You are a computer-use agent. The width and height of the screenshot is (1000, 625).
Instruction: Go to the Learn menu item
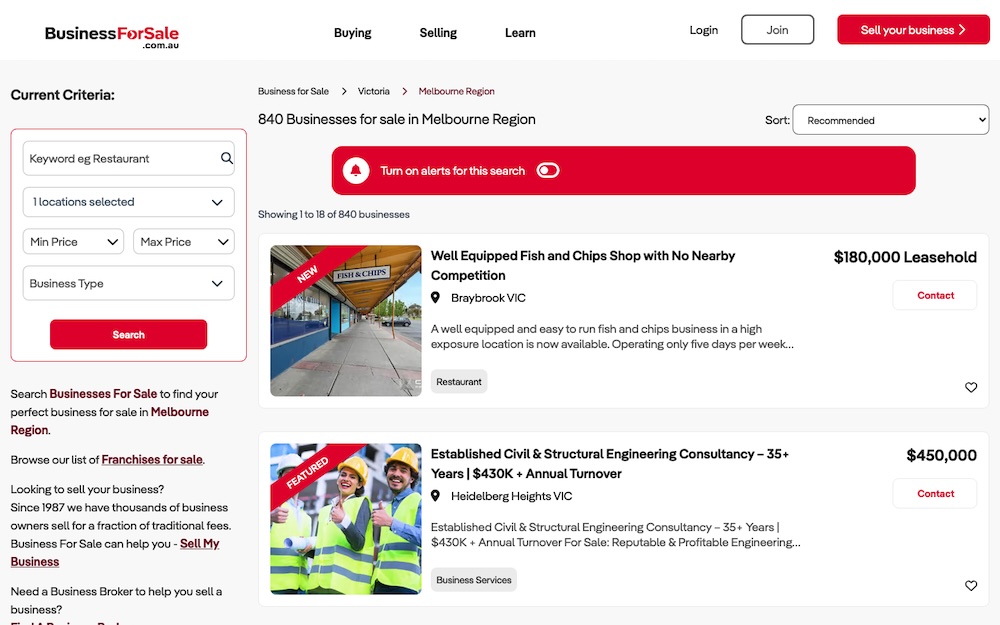tap(520, 33)
